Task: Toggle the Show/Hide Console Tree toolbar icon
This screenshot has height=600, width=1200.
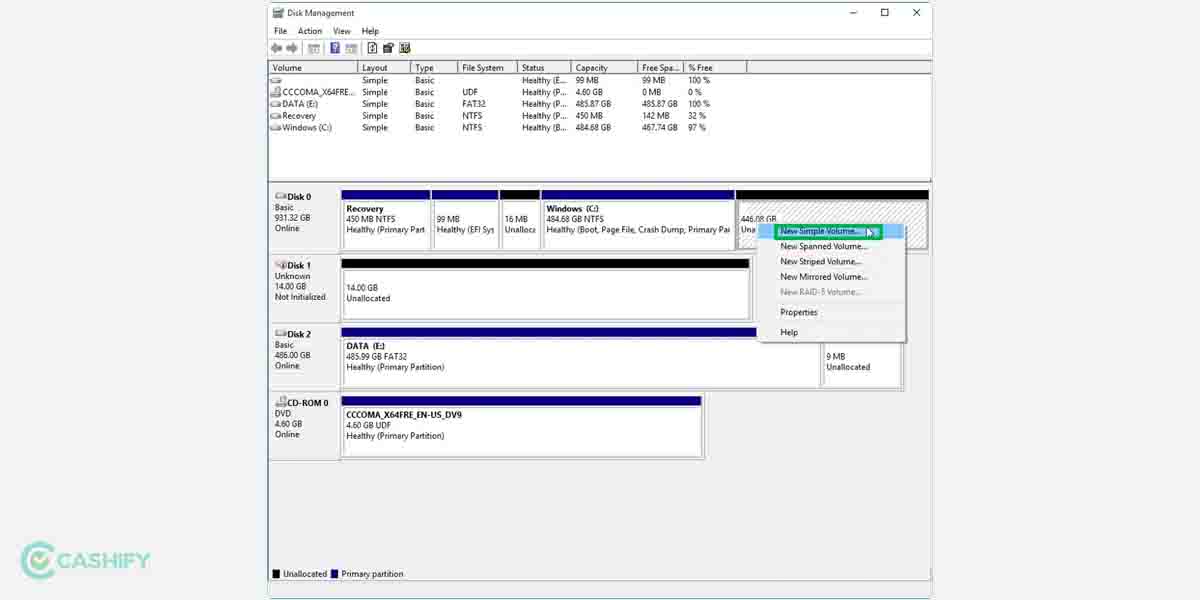Action: (x=315, y=48)
